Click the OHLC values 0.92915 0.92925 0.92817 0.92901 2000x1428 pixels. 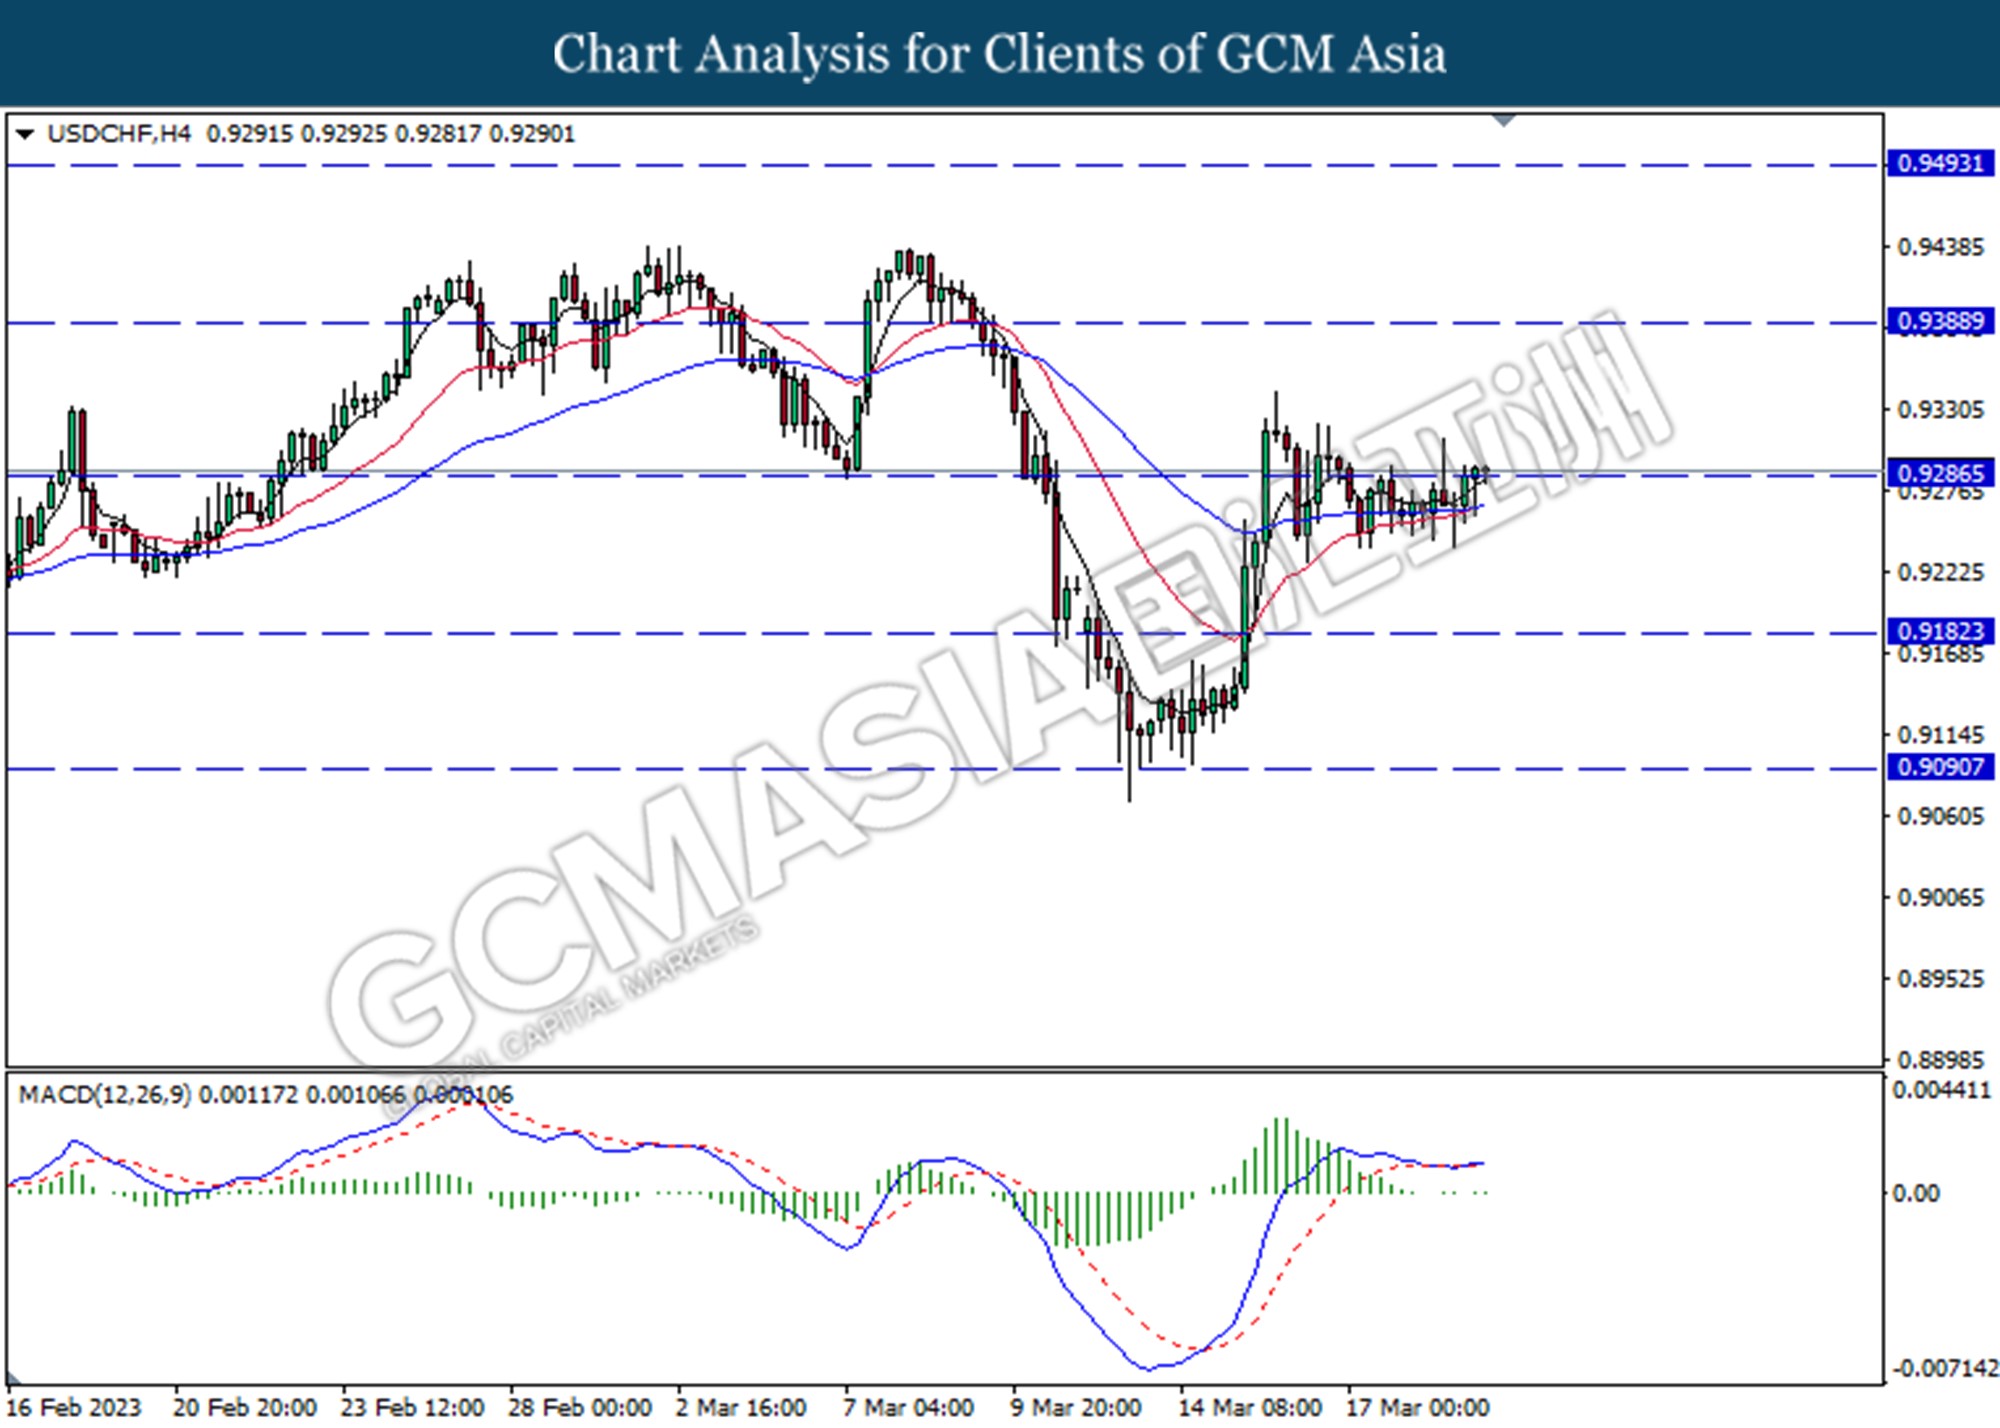391,134
